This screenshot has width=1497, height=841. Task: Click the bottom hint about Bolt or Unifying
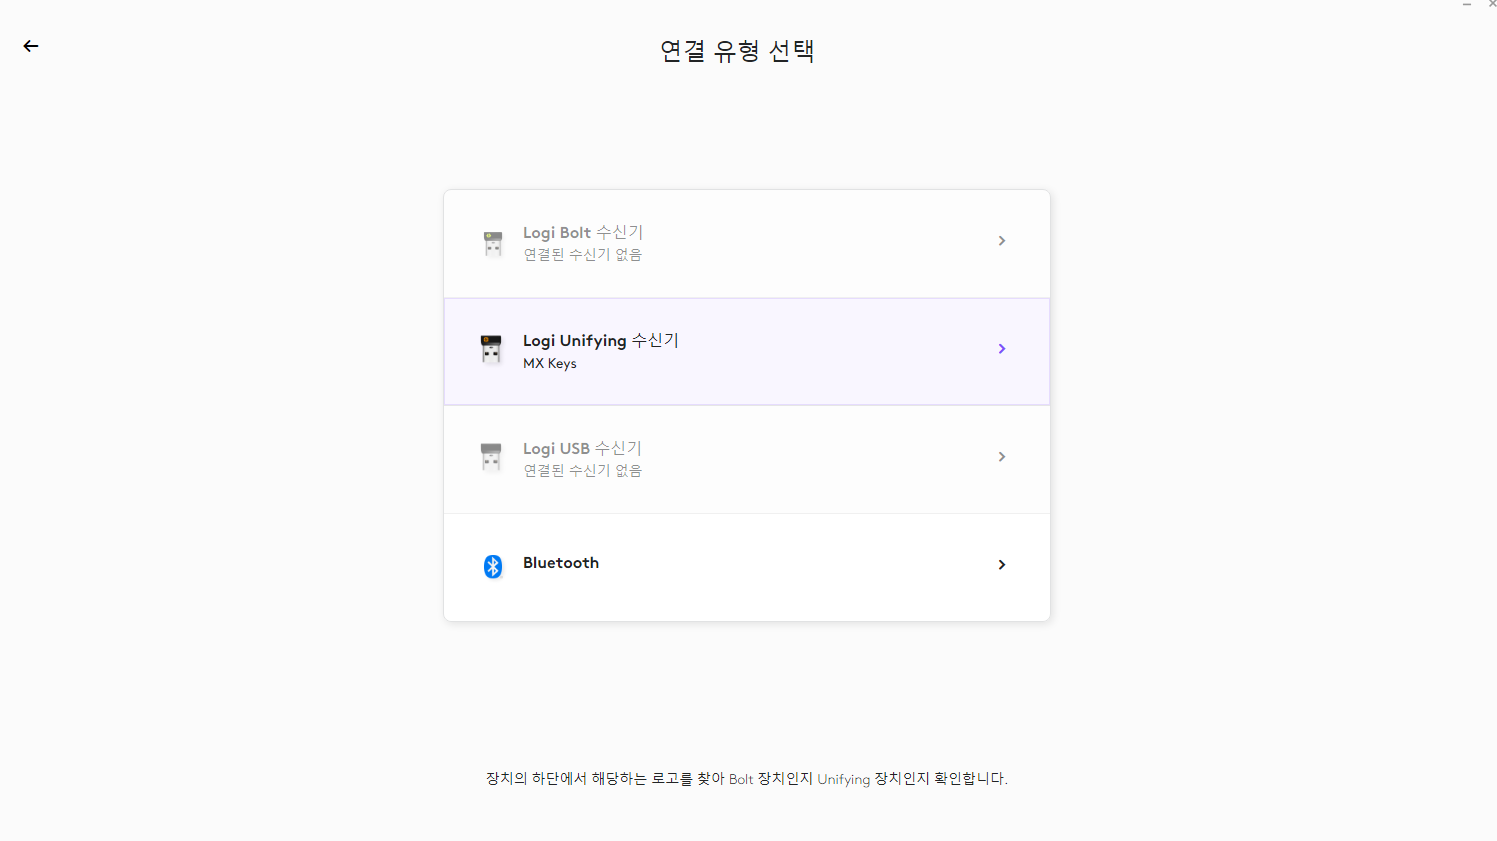pyautogui.click(x=747, y=779)
